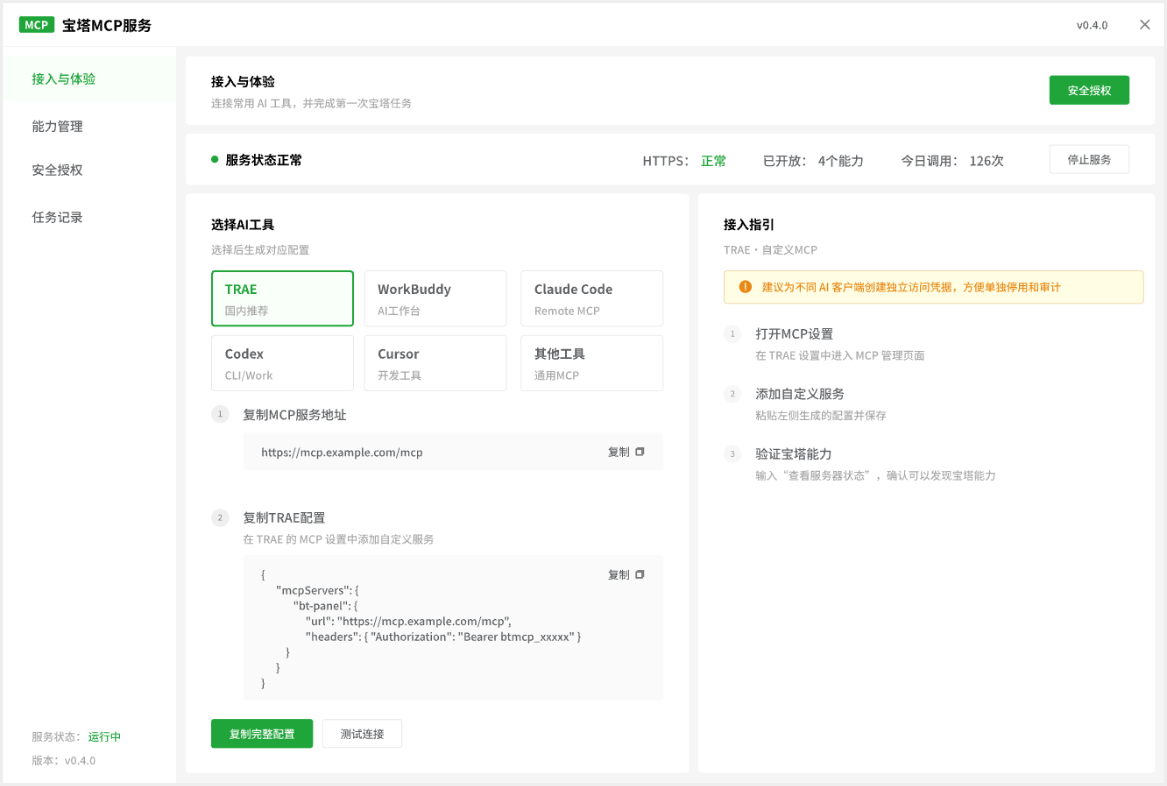The height and width of the screenshot is (786, 1167).
Task: Click the v0.4.0 version label in the header
Action: point(1092,25)
